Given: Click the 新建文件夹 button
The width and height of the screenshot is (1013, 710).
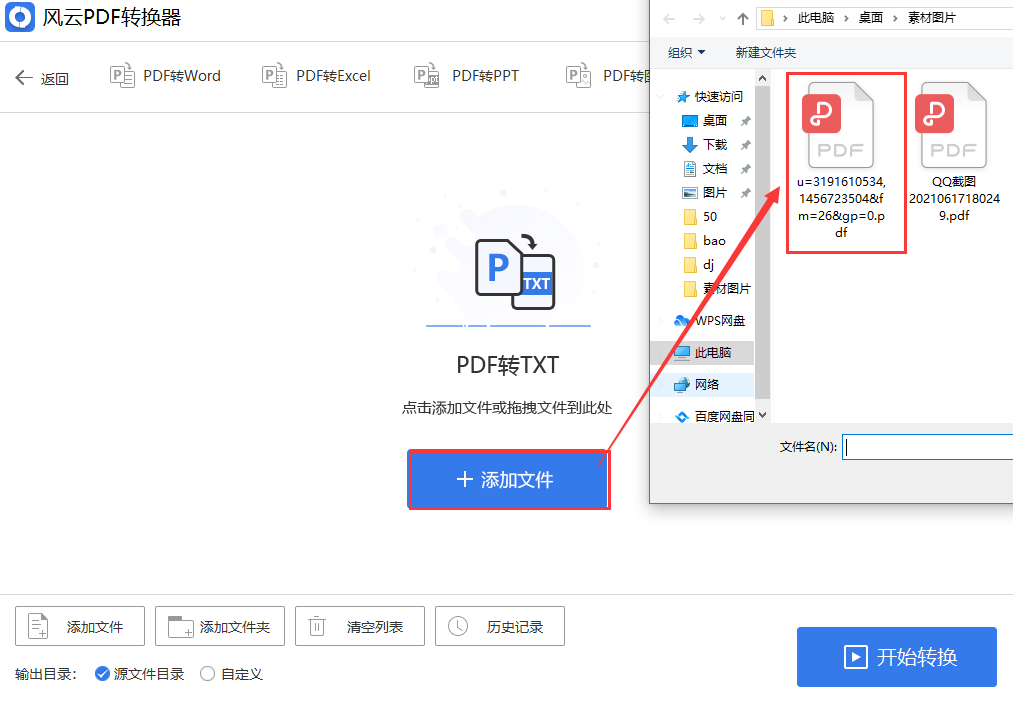Looking at the screenshot, I should 766,52.
